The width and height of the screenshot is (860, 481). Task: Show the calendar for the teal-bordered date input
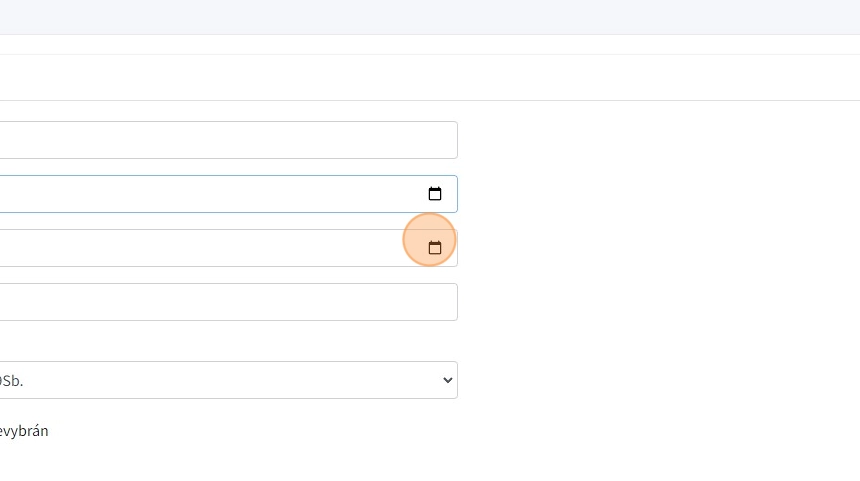click(435, 194)
